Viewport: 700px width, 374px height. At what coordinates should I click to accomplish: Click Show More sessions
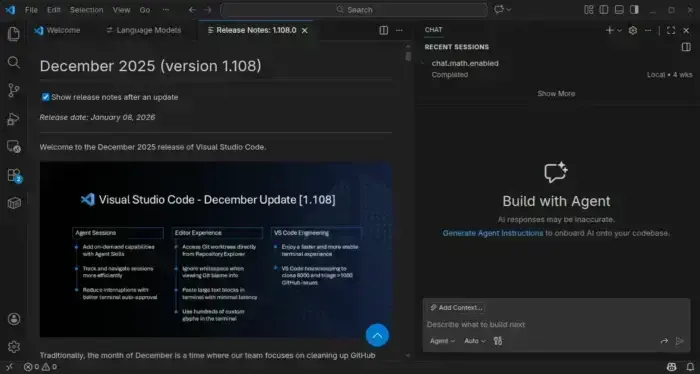tap(556, 94)
